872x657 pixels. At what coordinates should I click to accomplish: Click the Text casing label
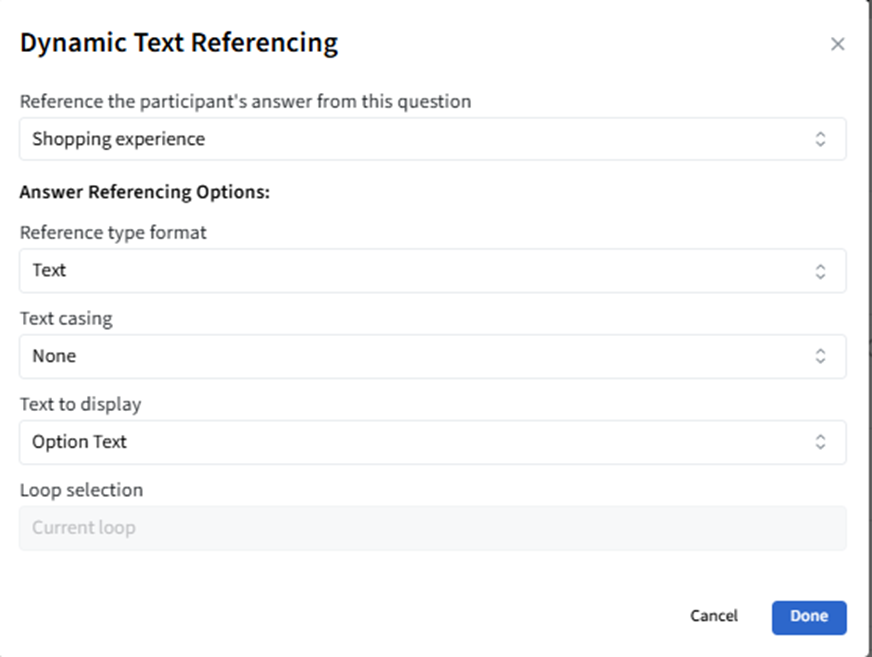point(66,319)
